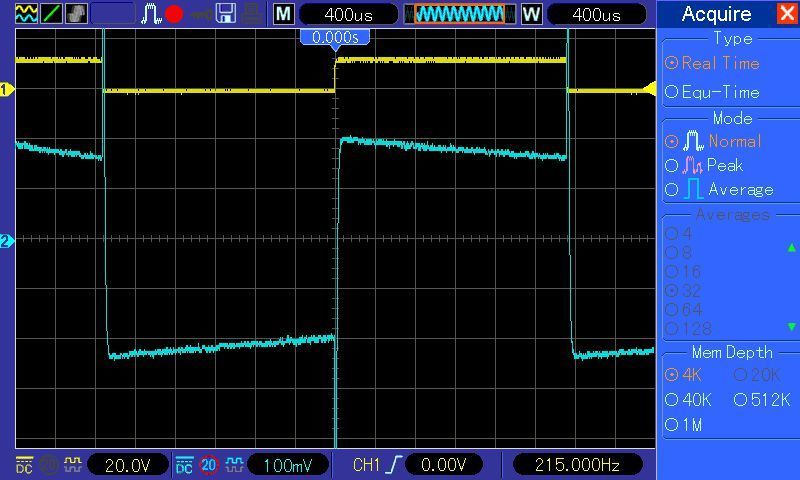
Task: Choose 1M memory depth
Action: [684, 424]
